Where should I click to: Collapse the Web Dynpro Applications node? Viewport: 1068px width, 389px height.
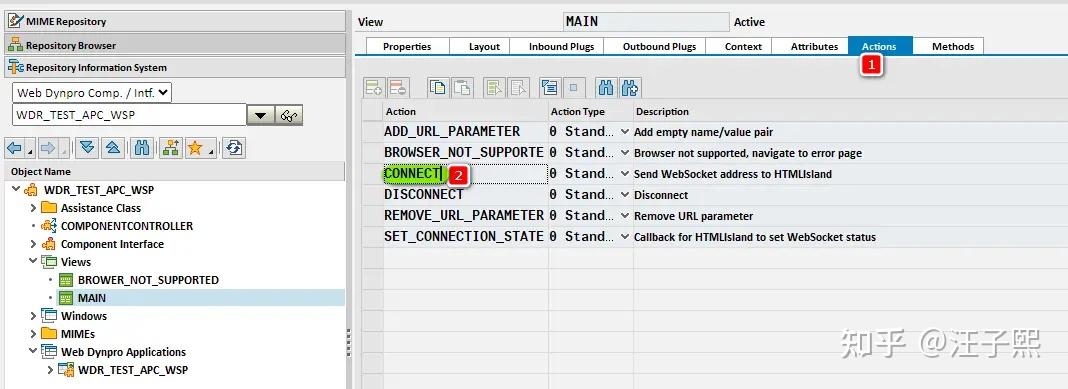point(33,352)
